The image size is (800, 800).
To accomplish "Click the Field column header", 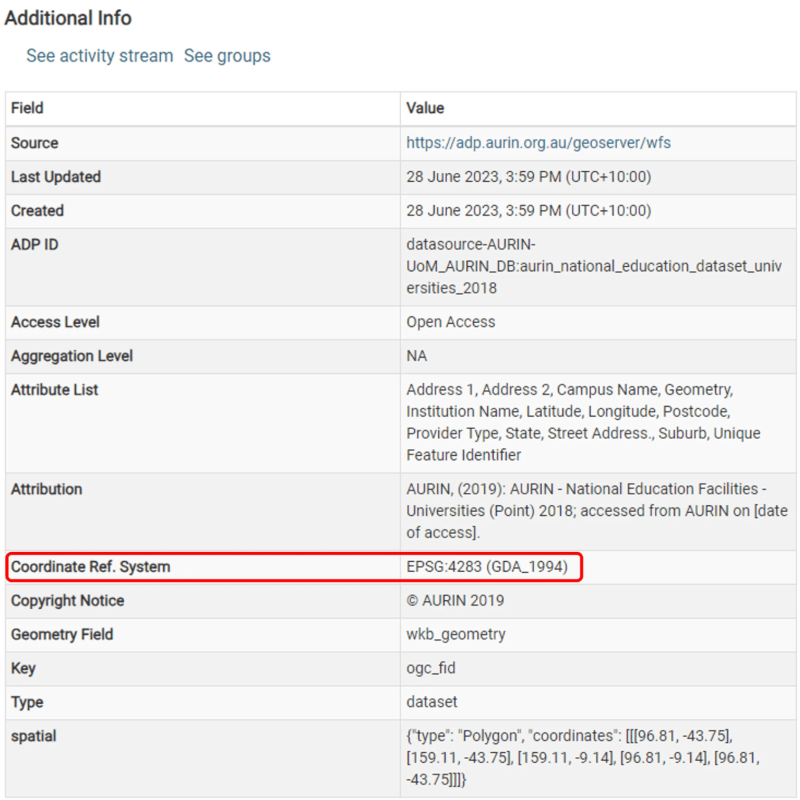I will pyautogui.click(x=27, y=108).
